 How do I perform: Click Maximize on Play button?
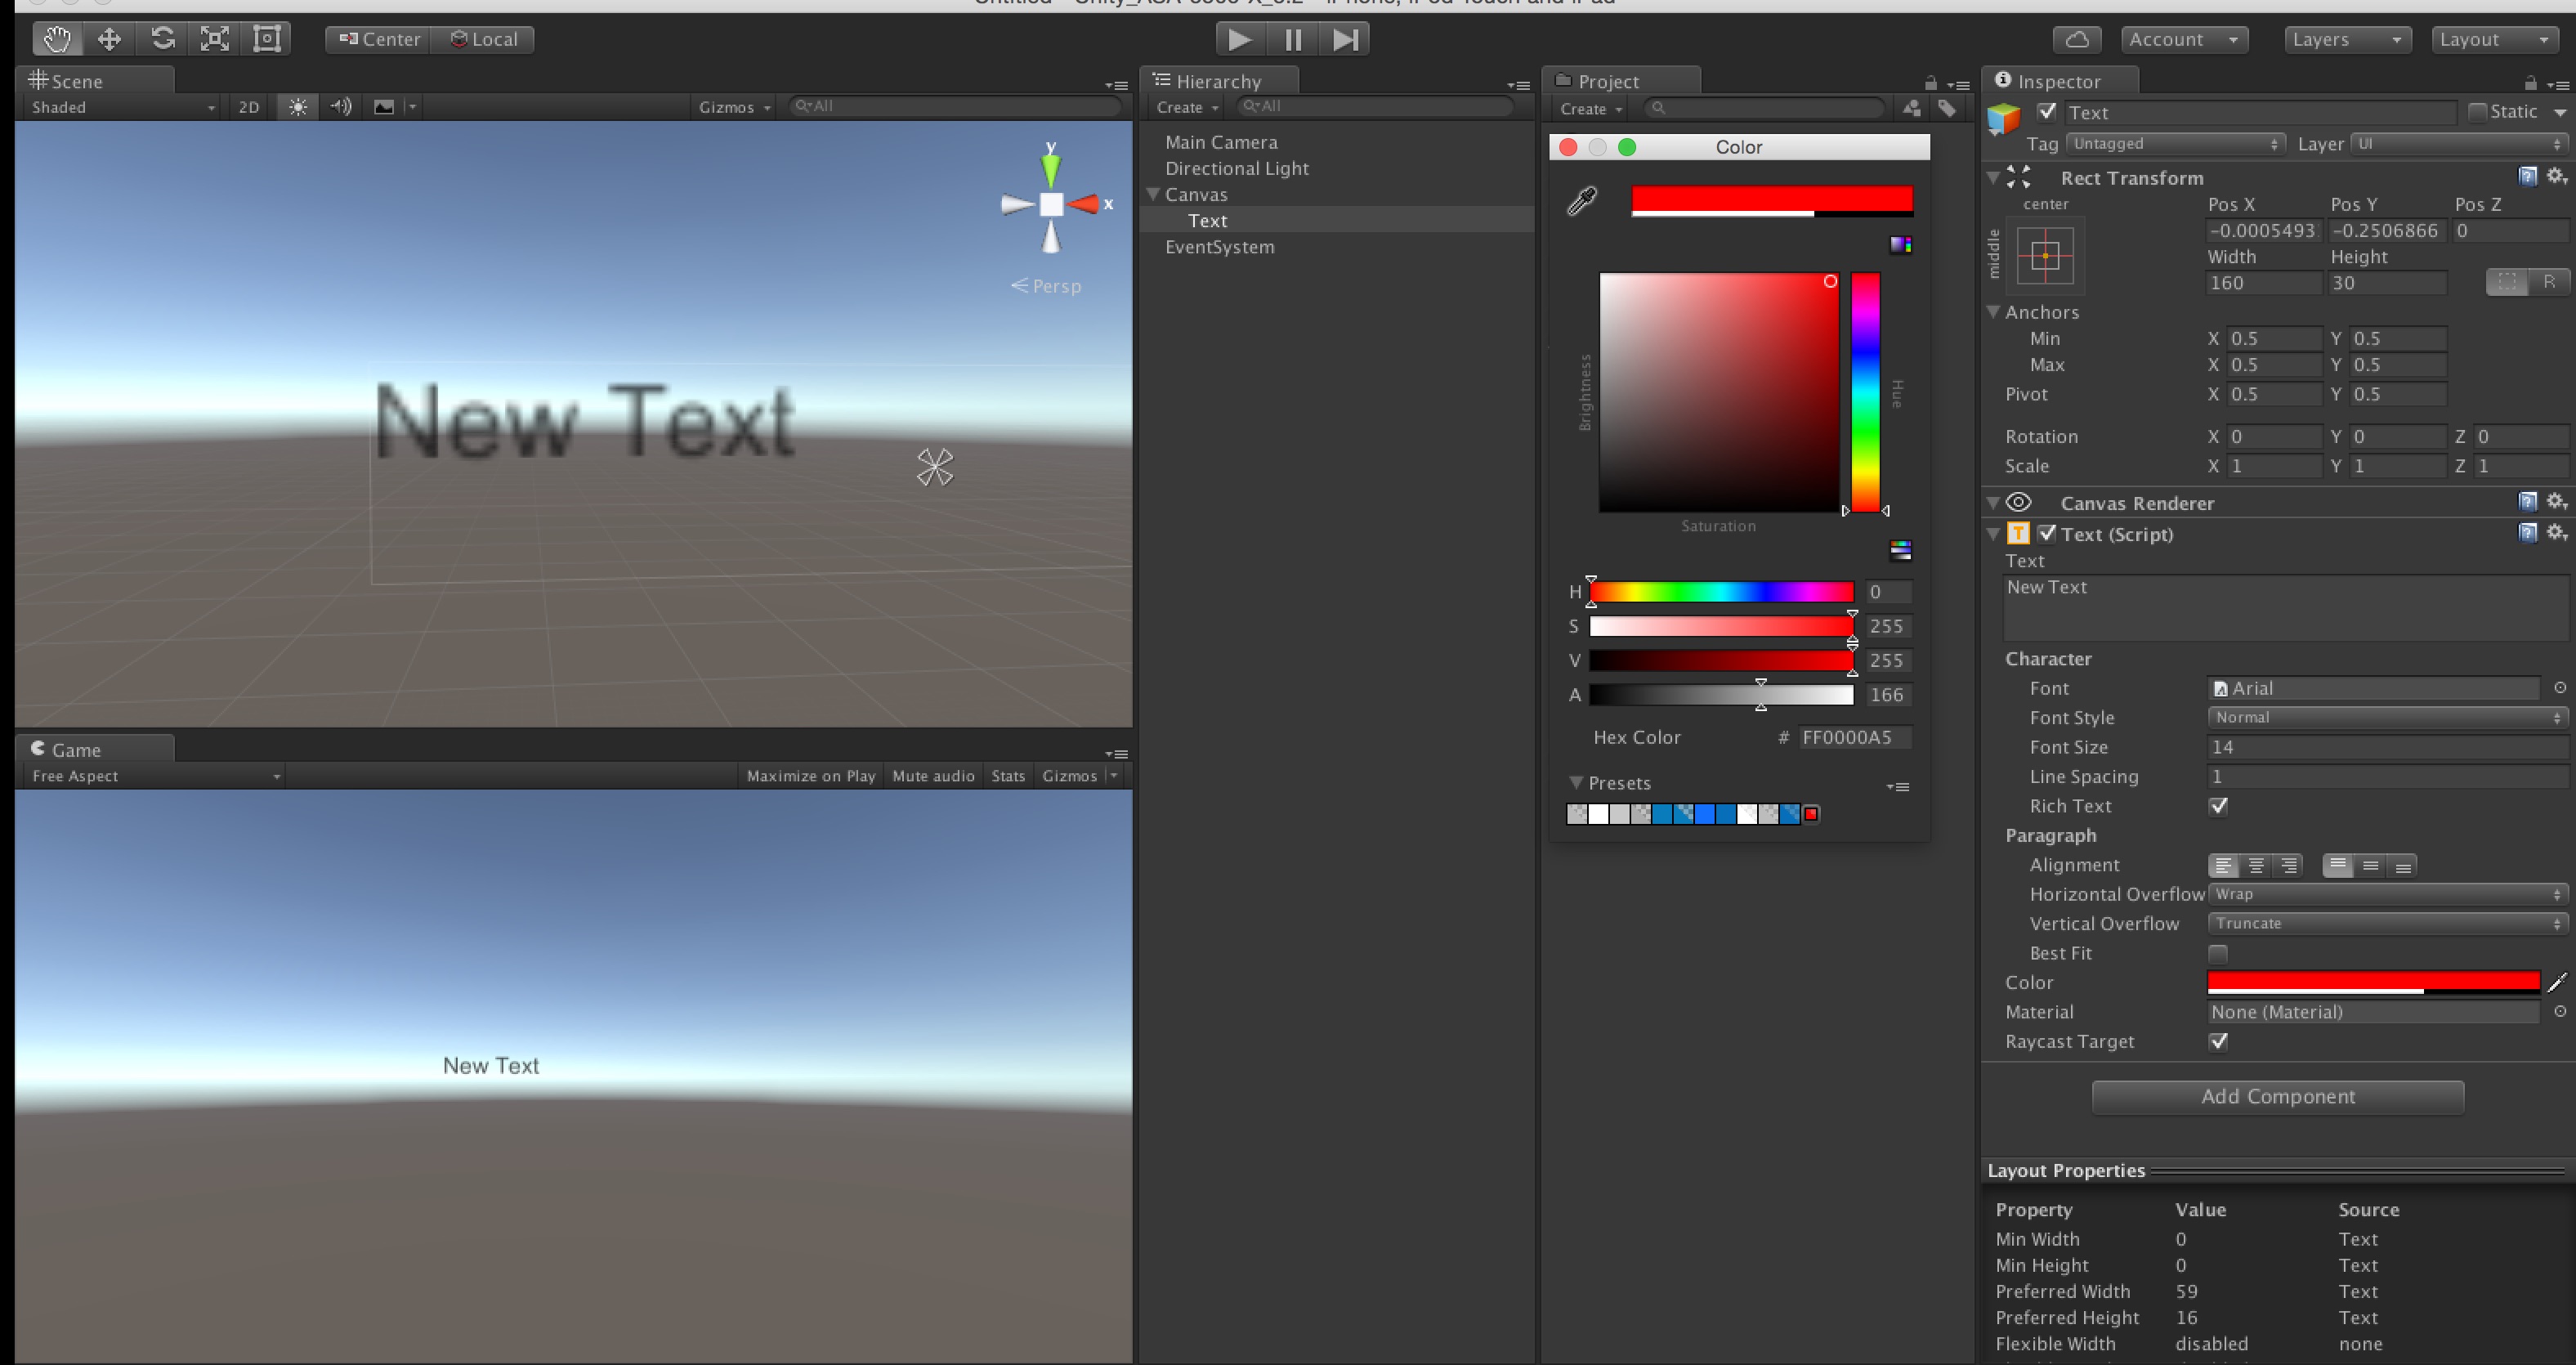coord(810,776)
